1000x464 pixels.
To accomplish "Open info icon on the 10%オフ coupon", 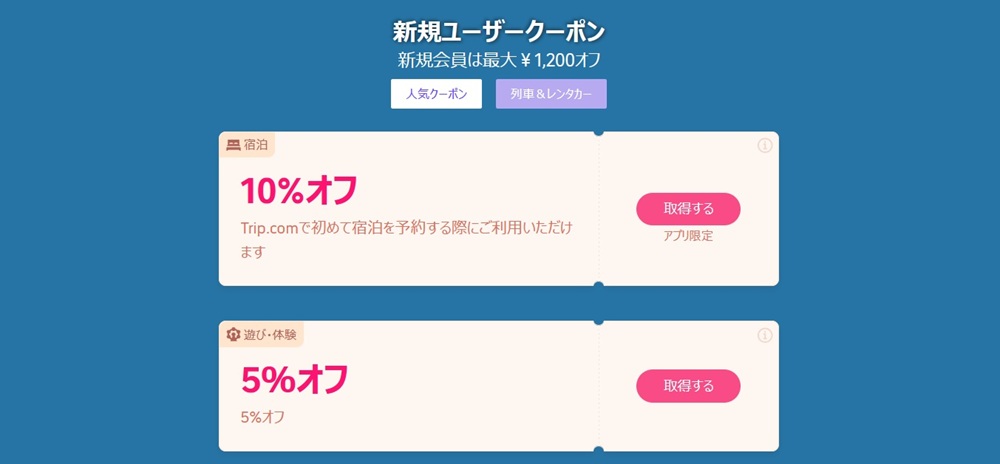I will pyautogui.click(x=765, y=146).
